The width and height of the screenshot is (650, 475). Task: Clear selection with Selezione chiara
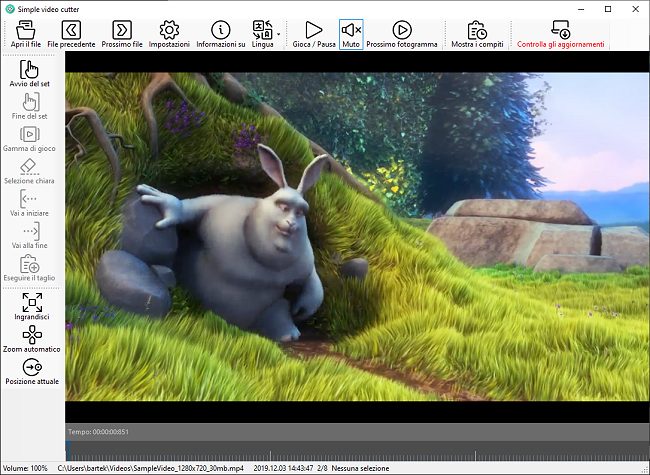coord(29,171)
